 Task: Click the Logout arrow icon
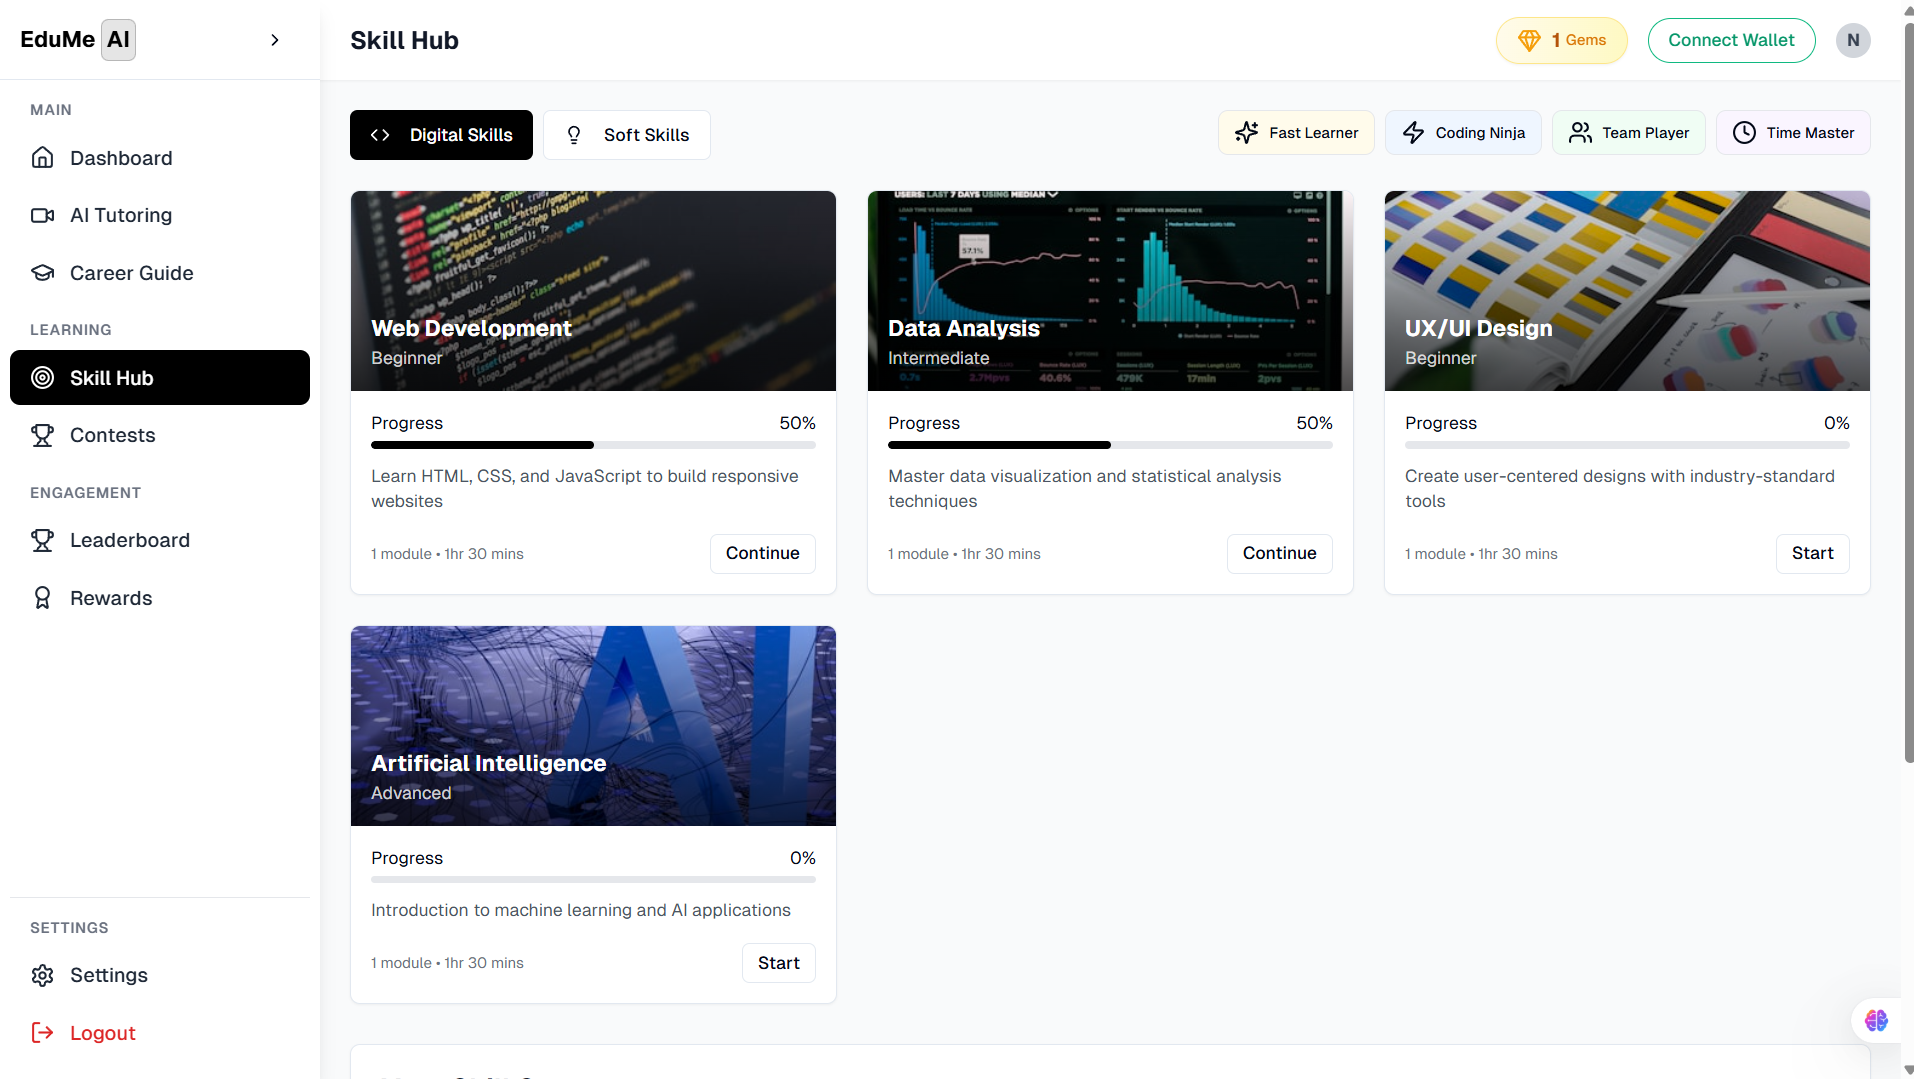click(42, 1033)
